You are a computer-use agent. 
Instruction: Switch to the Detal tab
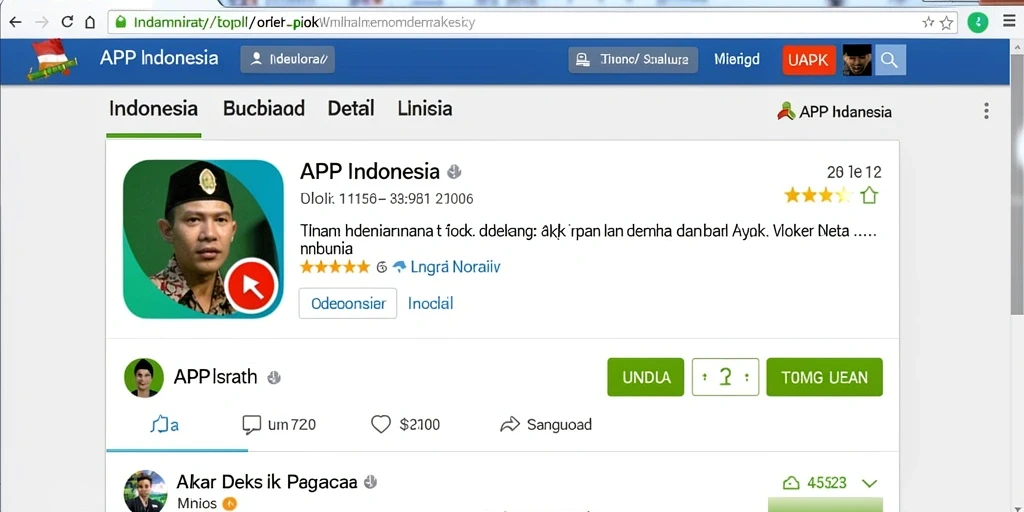tap(351, 108)
